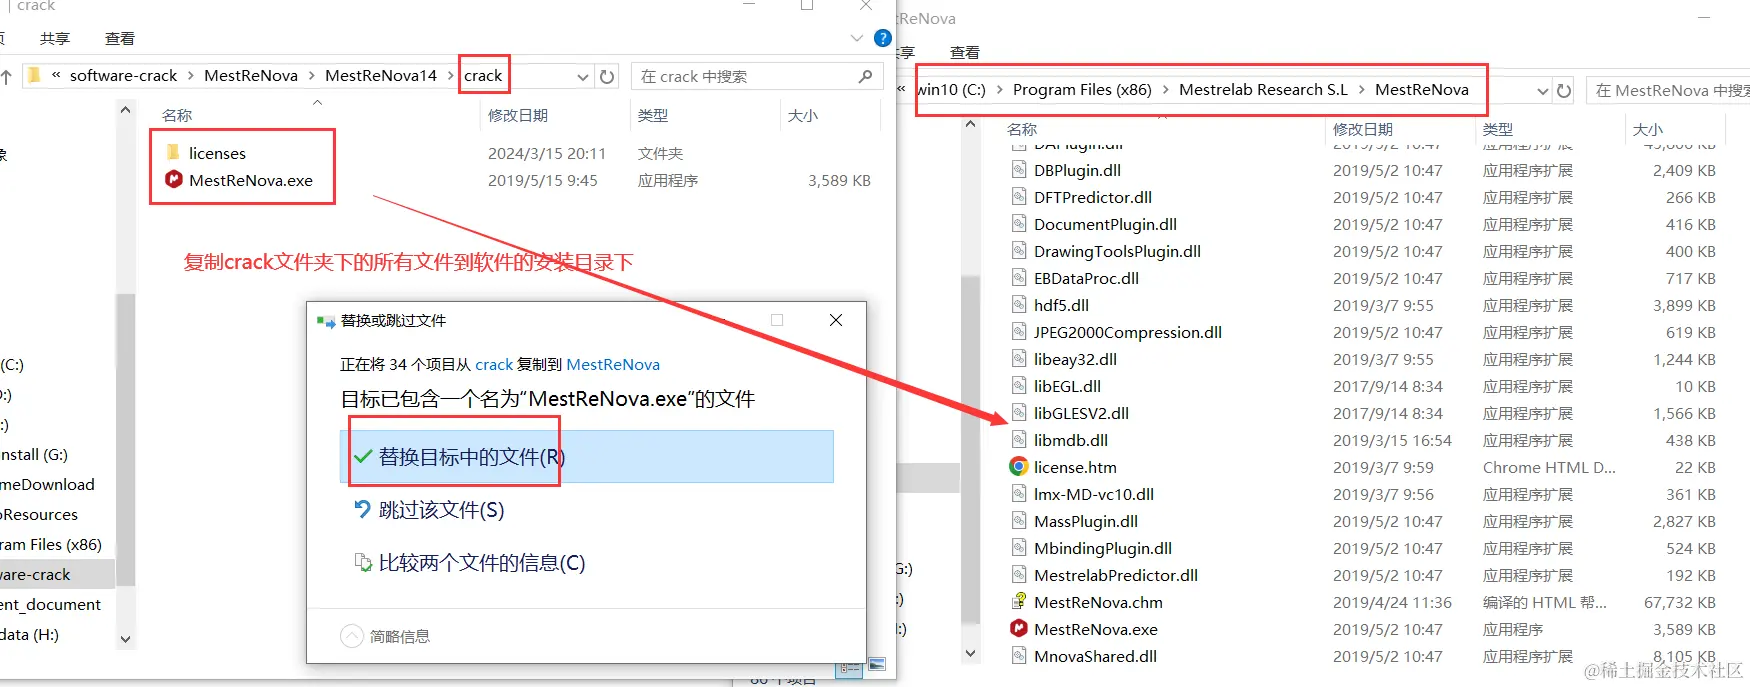The width and height of the screenshot is (1750, 687).
Task: Go up one folder level in crack window
Action: pyautogui.click(x=6, y=76)
